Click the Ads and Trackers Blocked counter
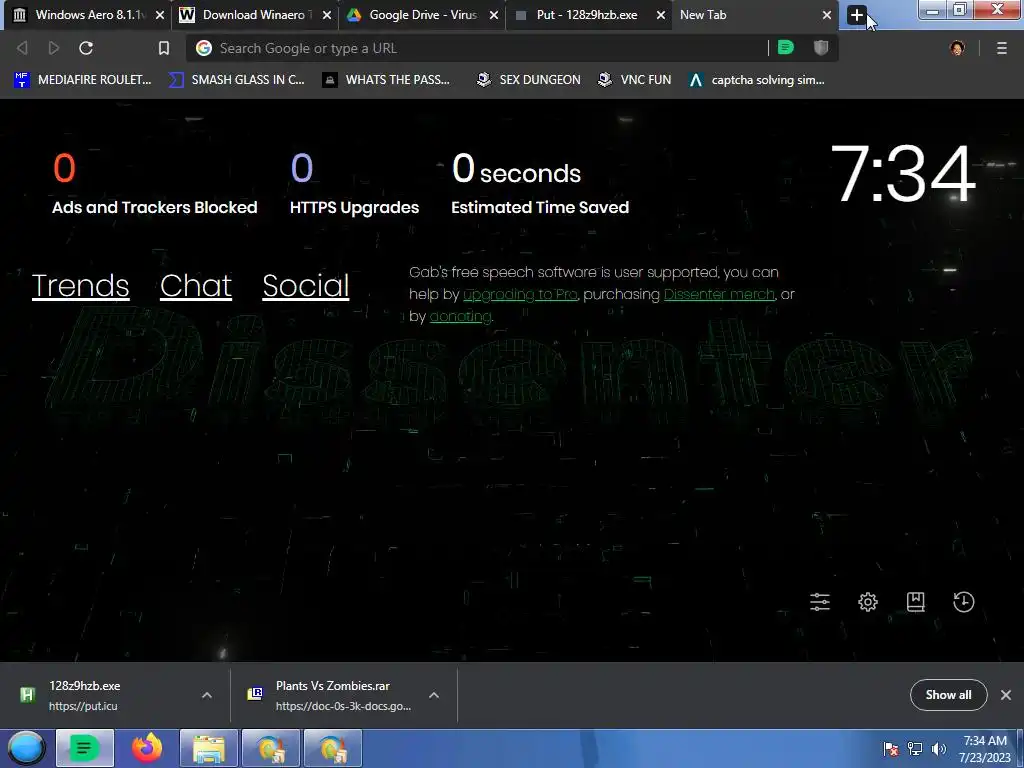Image resolution: width=1024 pixels, height=768 pixels. click(x=155, y=184)
